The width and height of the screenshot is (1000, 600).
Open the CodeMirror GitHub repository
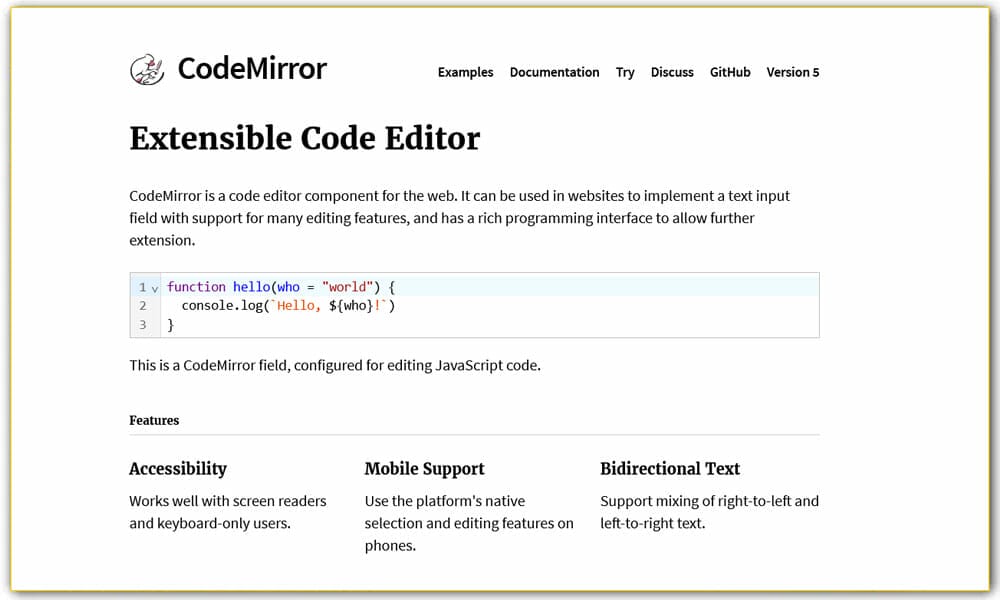click(x=730, y=72)
